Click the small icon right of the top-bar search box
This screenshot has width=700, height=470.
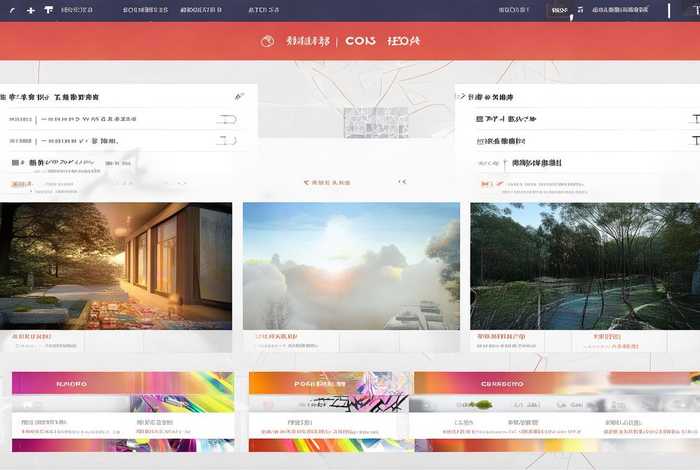580,9
